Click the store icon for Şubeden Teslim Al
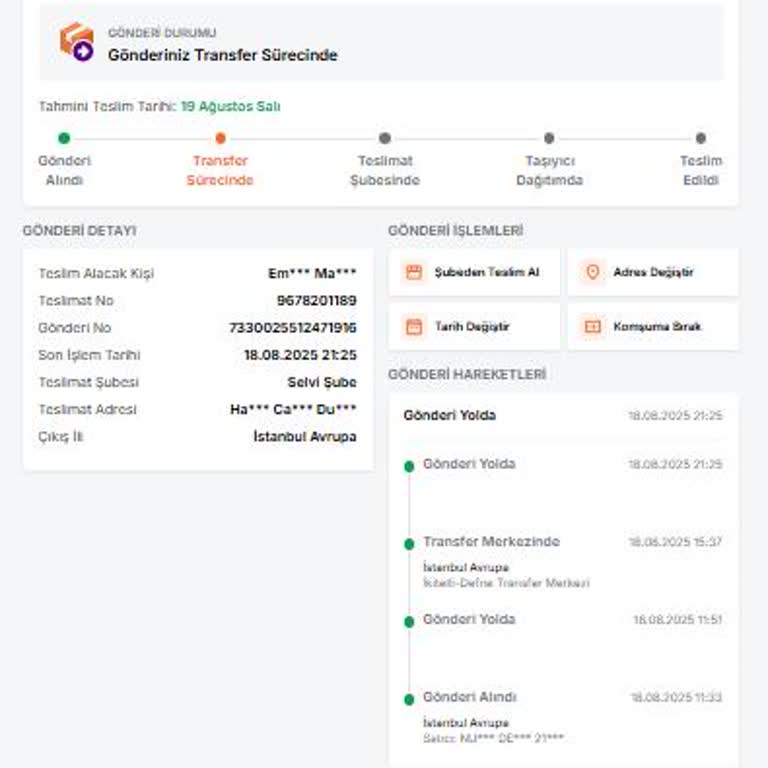The height and width of the screenshot is (768, 768). pos(413,272)
